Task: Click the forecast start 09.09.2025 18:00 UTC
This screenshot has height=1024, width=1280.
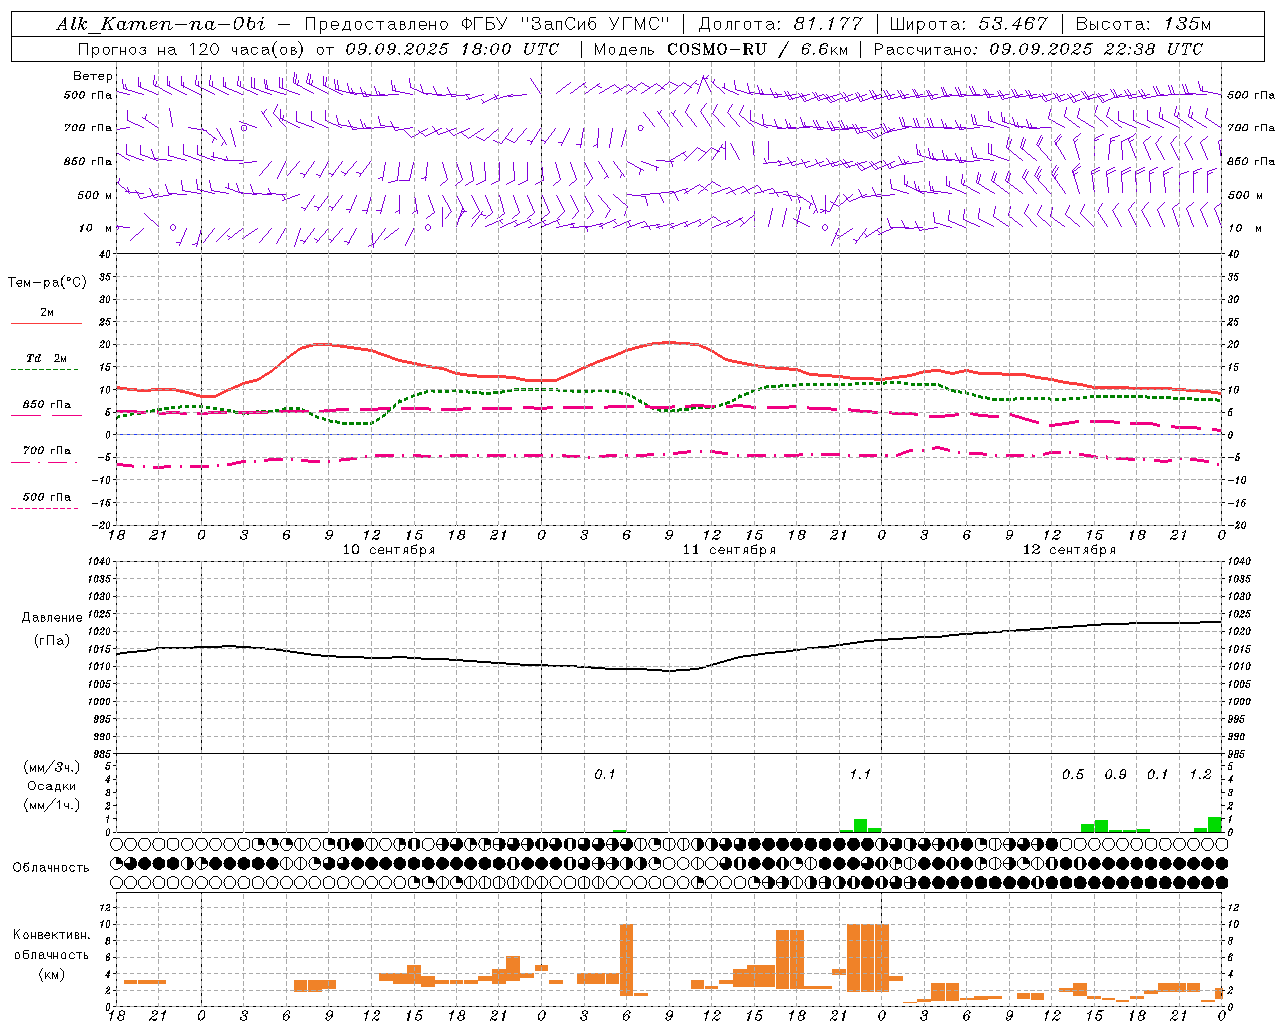Action: pos(452,49)
